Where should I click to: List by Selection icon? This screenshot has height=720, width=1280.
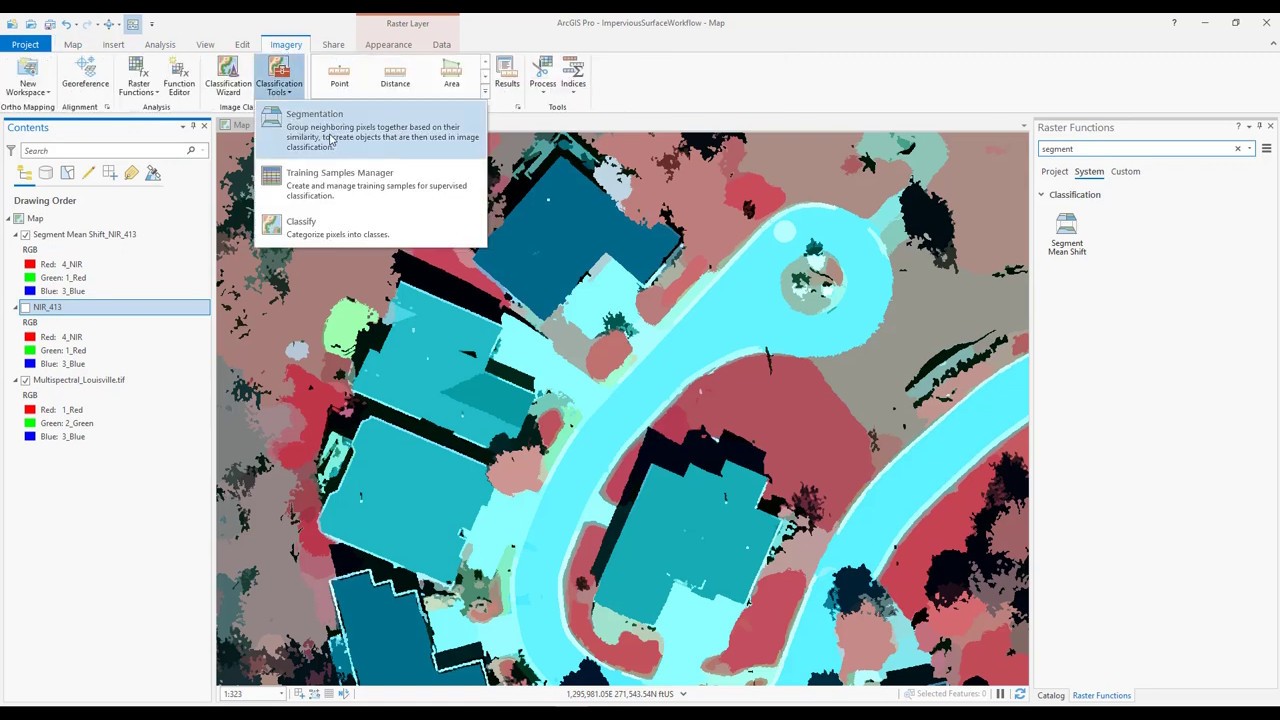click(x=67, y=173)
